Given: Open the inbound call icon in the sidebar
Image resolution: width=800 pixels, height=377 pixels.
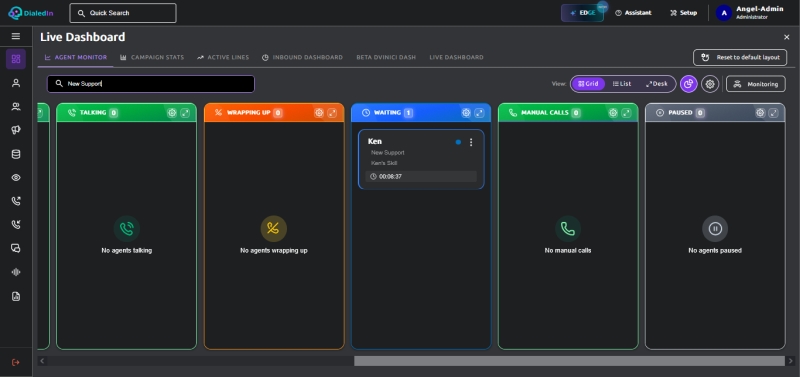Looking at the screenshot, I should pyautogui.click(x=16, y=225).
